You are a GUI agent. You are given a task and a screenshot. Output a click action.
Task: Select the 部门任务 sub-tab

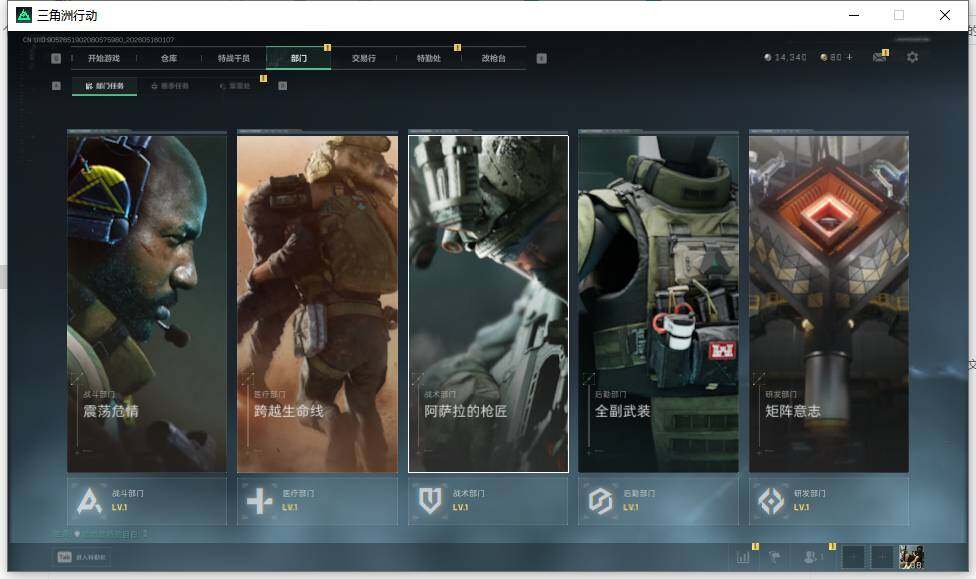105,86
